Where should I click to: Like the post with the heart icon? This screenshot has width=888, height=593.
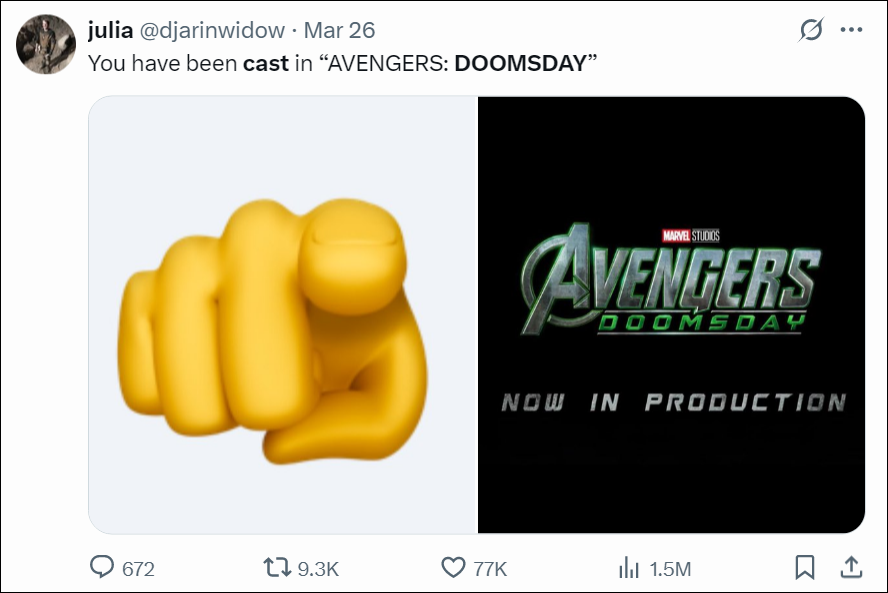coord(453,568)
